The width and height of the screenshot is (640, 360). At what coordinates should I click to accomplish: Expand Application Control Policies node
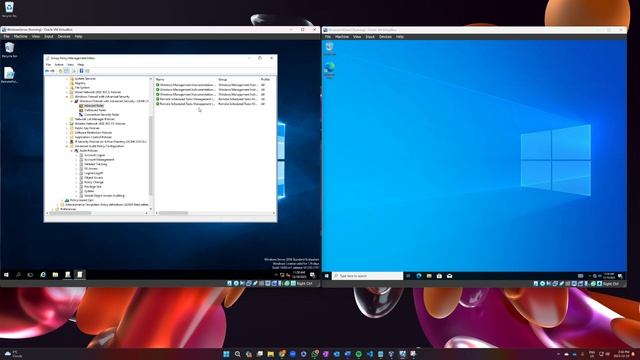pyautogui.click(x=67, y=137)
